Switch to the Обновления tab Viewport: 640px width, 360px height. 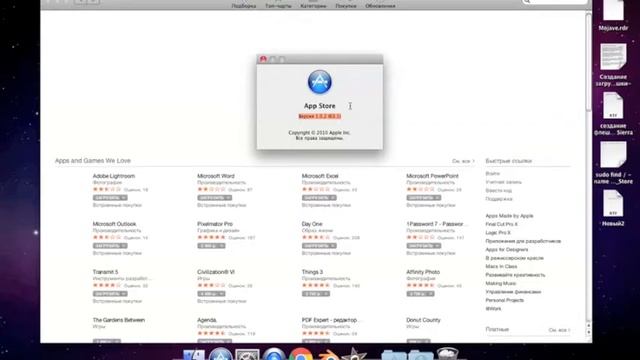pos(380,5)
